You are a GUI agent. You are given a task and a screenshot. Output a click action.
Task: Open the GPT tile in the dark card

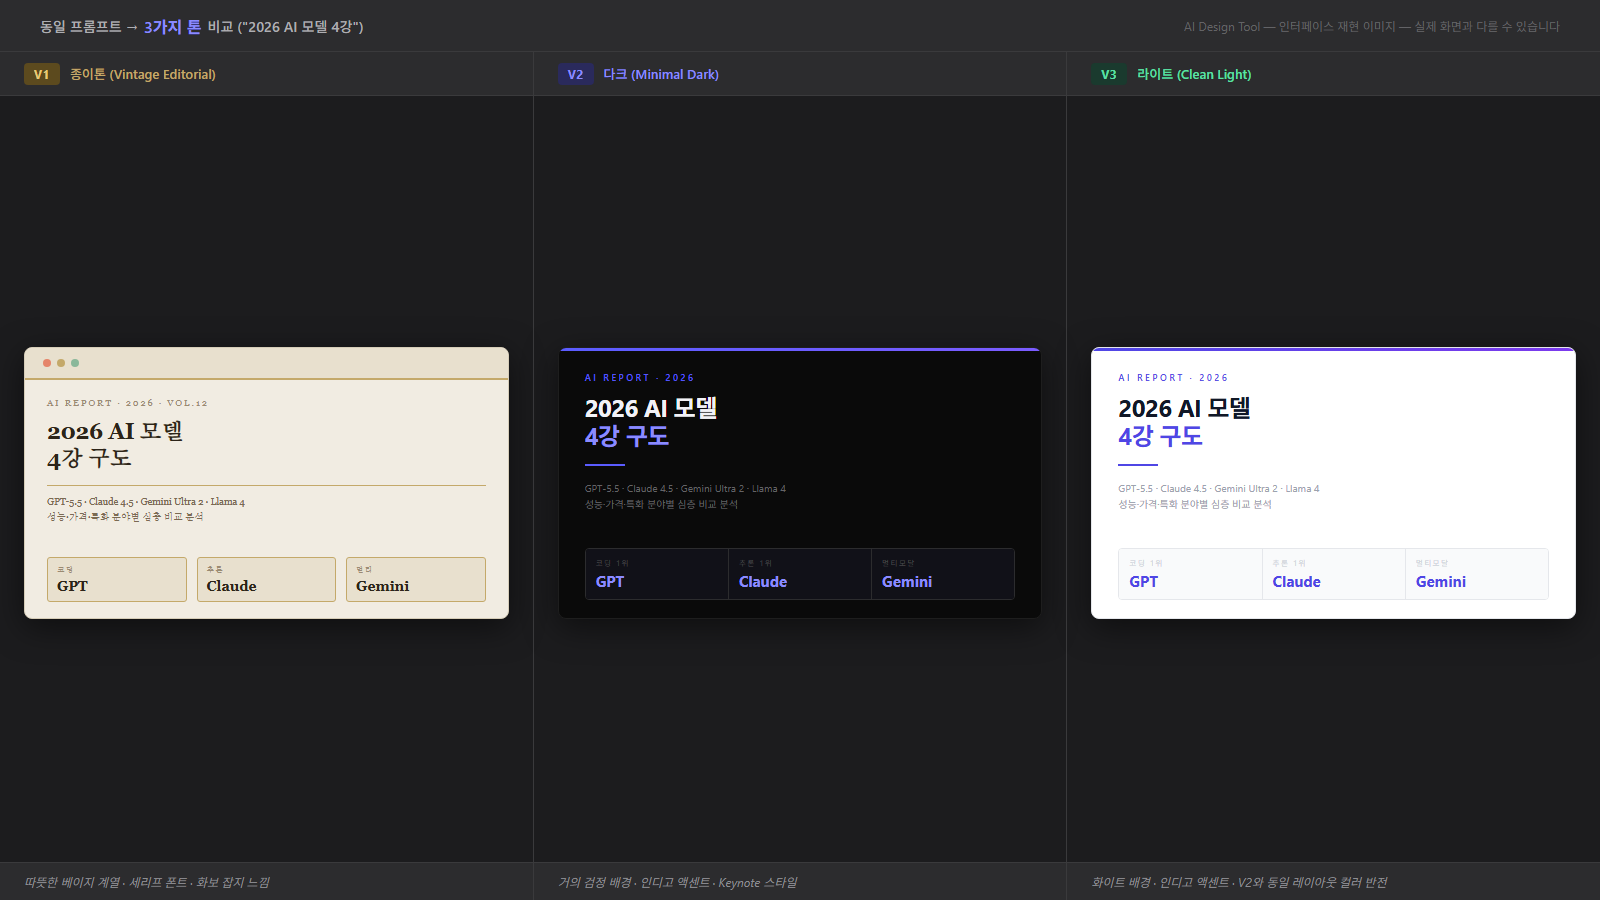(x=657, y=574)
